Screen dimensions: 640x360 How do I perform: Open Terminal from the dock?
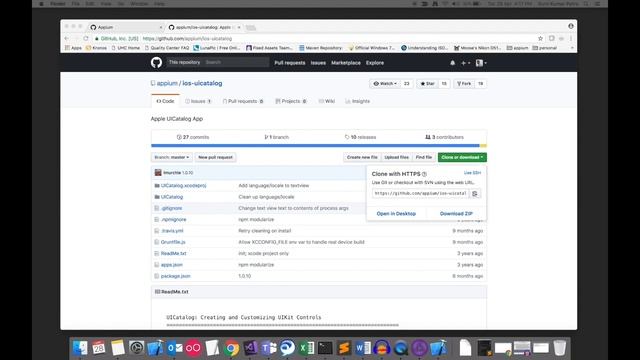pyautogui.click(x=325, y=348)
